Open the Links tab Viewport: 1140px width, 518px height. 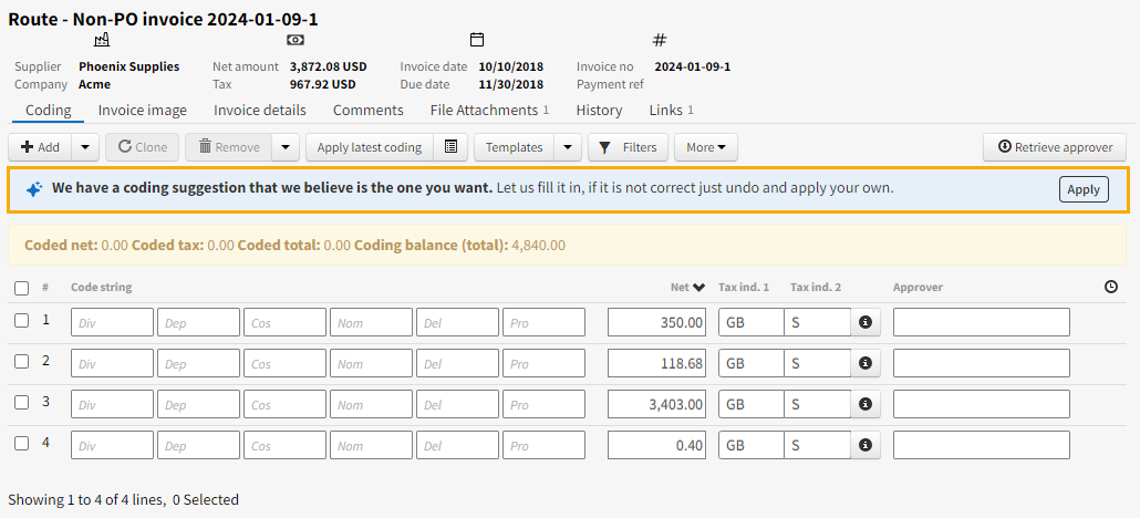[x=671, y=110]
